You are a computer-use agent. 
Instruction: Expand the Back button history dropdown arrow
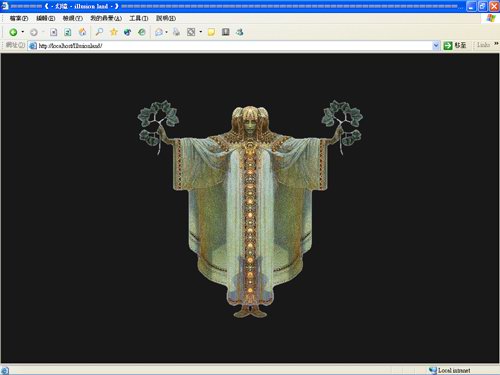[23, 32]
